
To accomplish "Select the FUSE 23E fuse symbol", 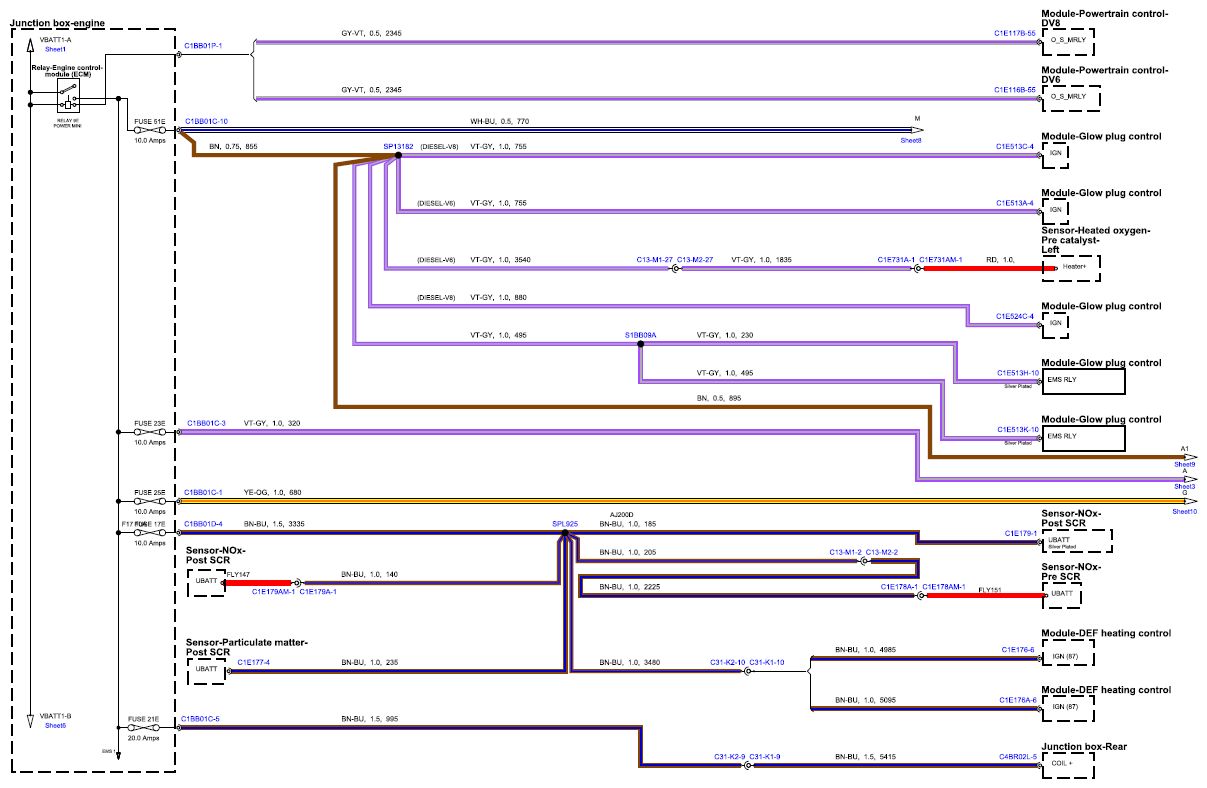I will point(148,432).
